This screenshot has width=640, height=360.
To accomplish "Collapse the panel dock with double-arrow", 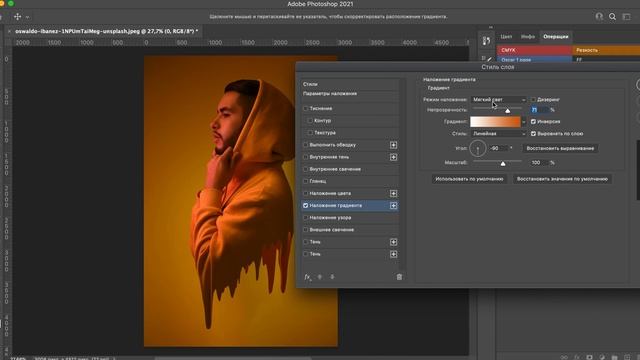I will [x=491, y=27].
